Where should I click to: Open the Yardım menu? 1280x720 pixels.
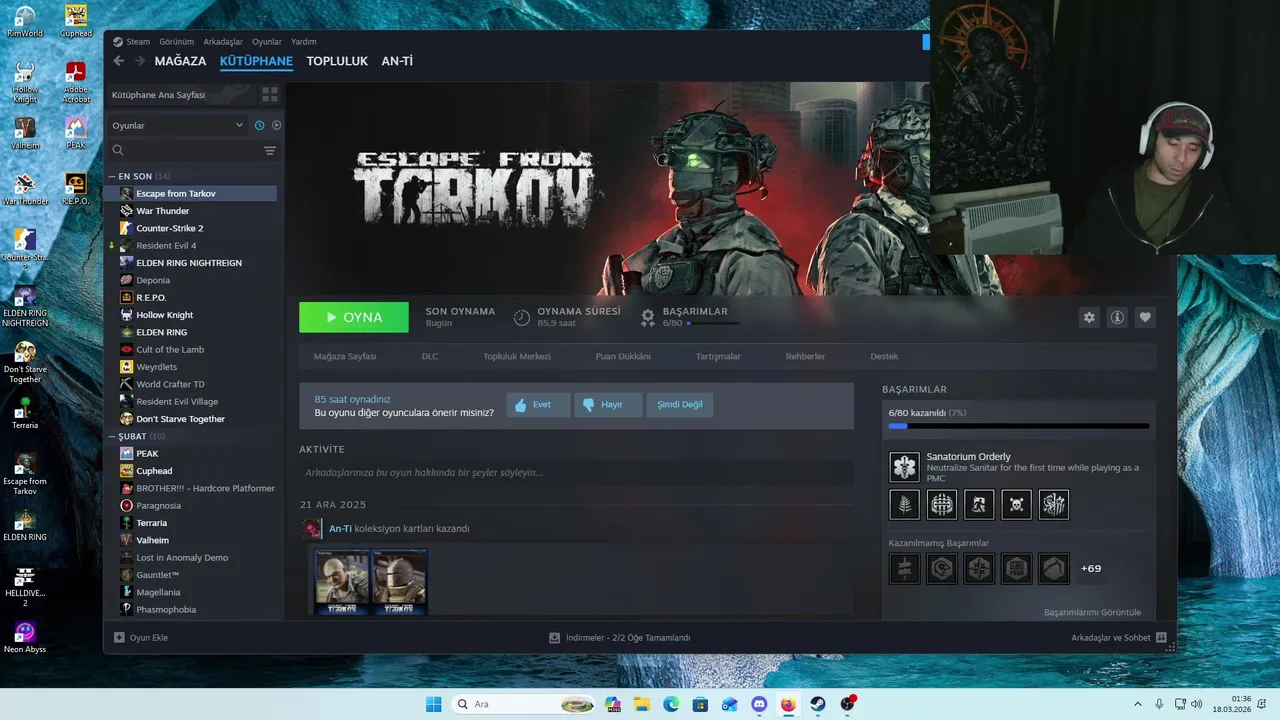click(304, 42)
